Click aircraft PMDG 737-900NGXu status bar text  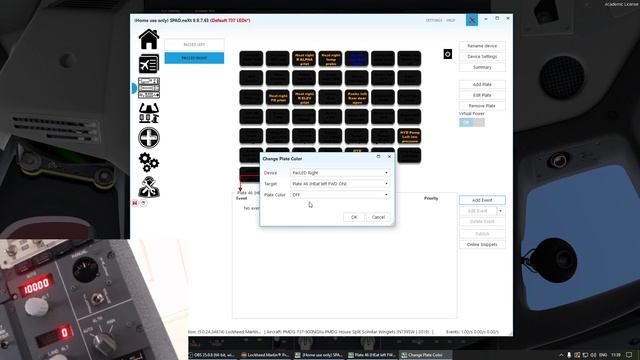[349, 332]
